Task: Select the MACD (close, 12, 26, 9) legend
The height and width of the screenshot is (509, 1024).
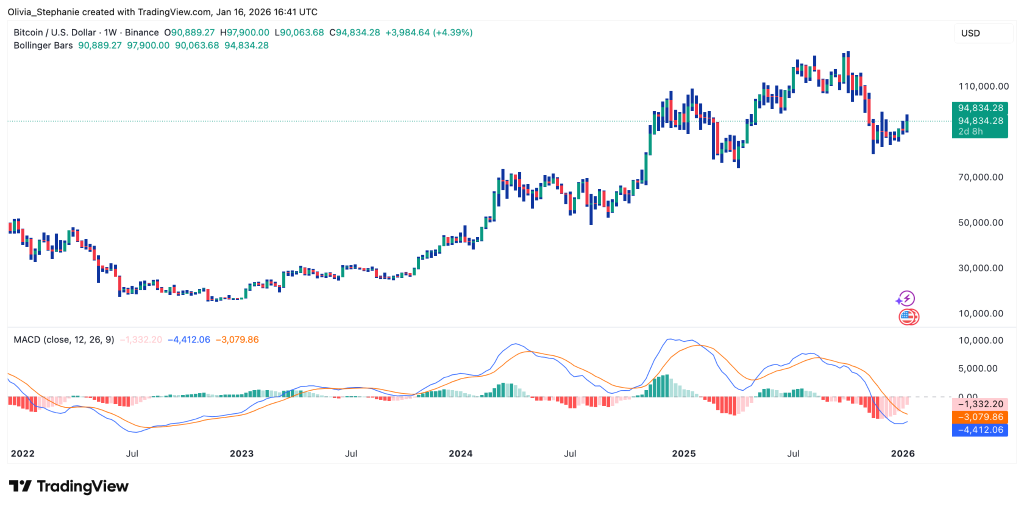Action: (x=66, y=339)
